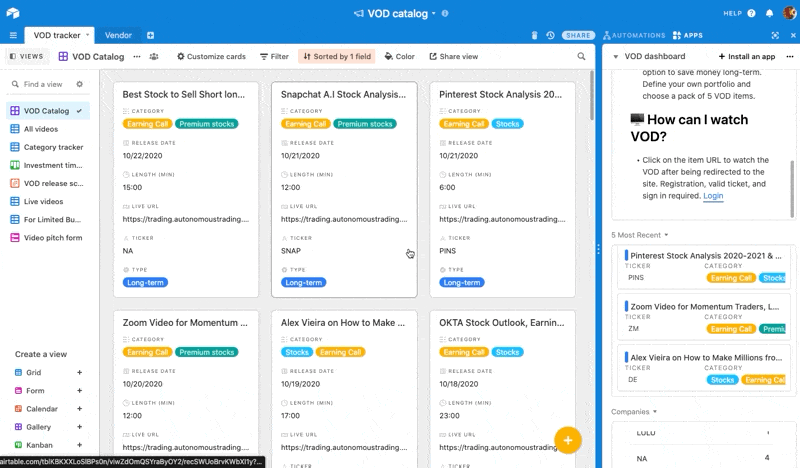
Task: Open the base info icon beside title
Action: tap(445, 13)
